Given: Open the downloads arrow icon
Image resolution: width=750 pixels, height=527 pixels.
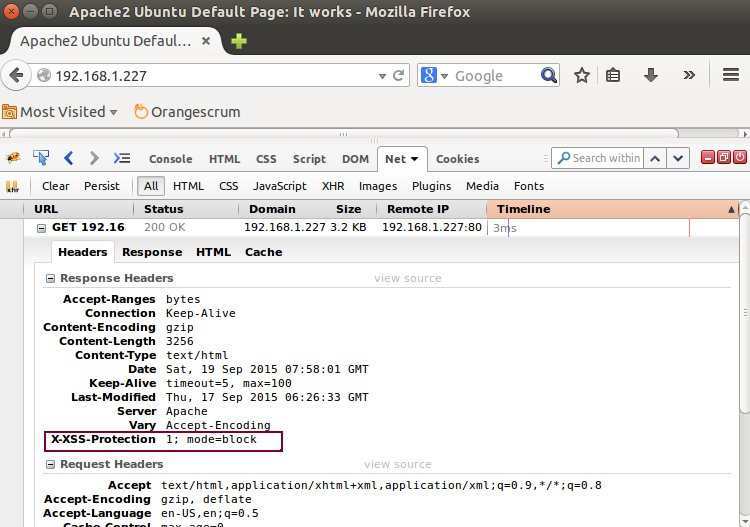Looking at the screenshot, I should click(651, 75).
